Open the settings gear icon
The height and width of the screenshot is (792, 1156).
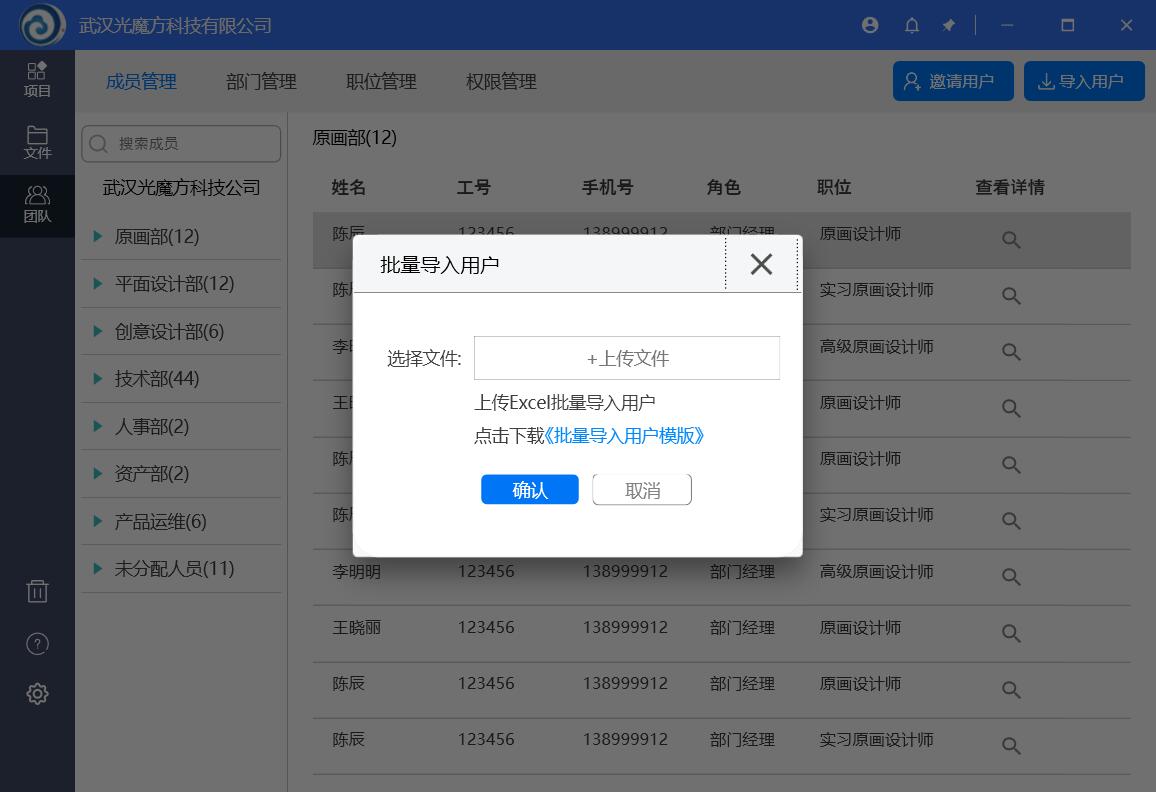37,693
